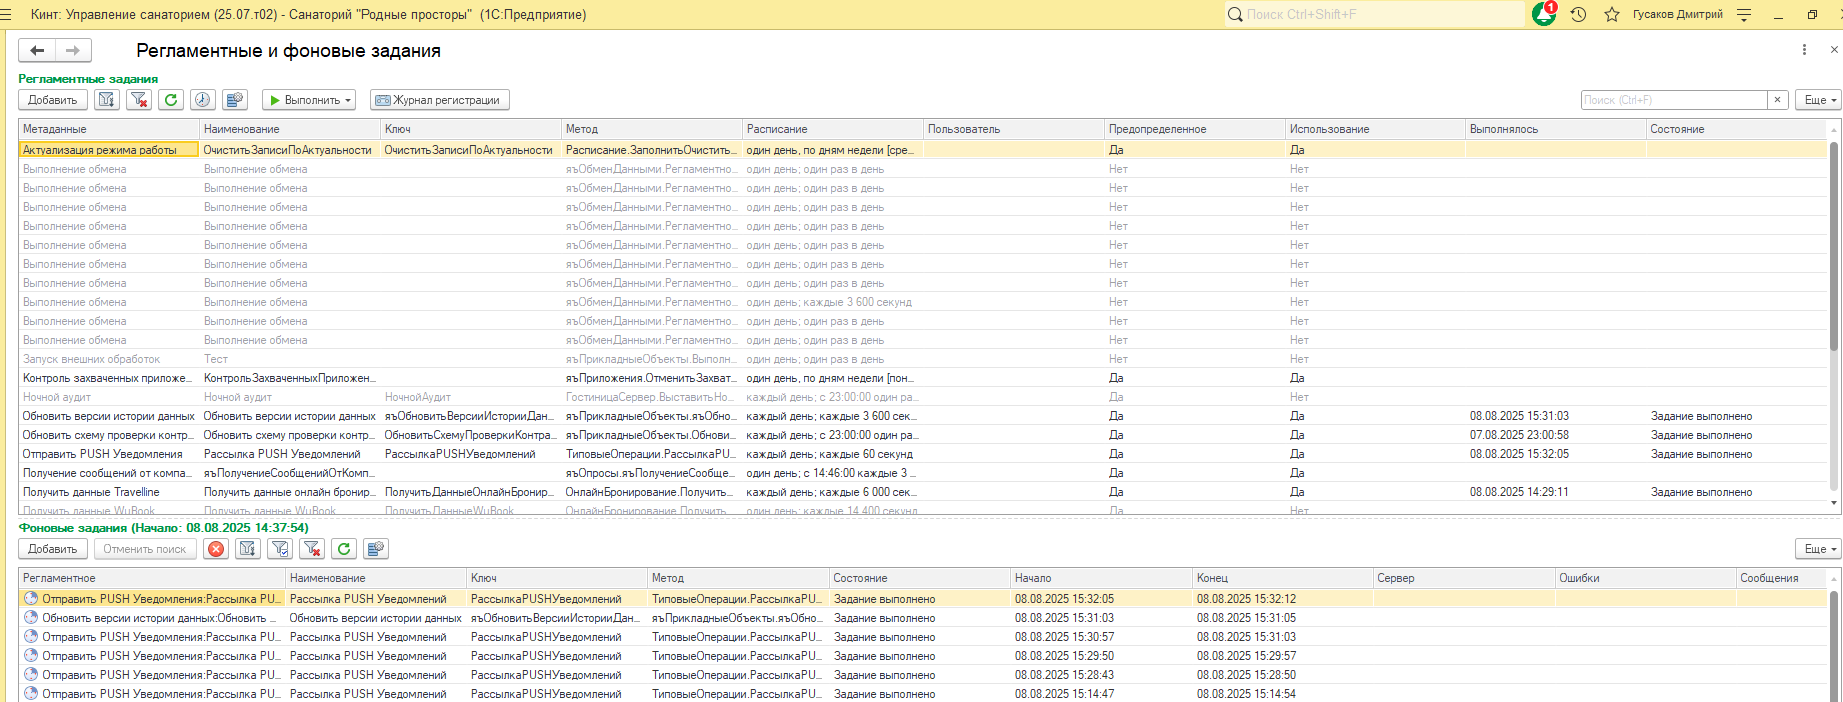The width and height of the screenshot is (1843, 702).
Task: Click Добавить in the Регламентные задания toolbar
Action: click(53, 100)
